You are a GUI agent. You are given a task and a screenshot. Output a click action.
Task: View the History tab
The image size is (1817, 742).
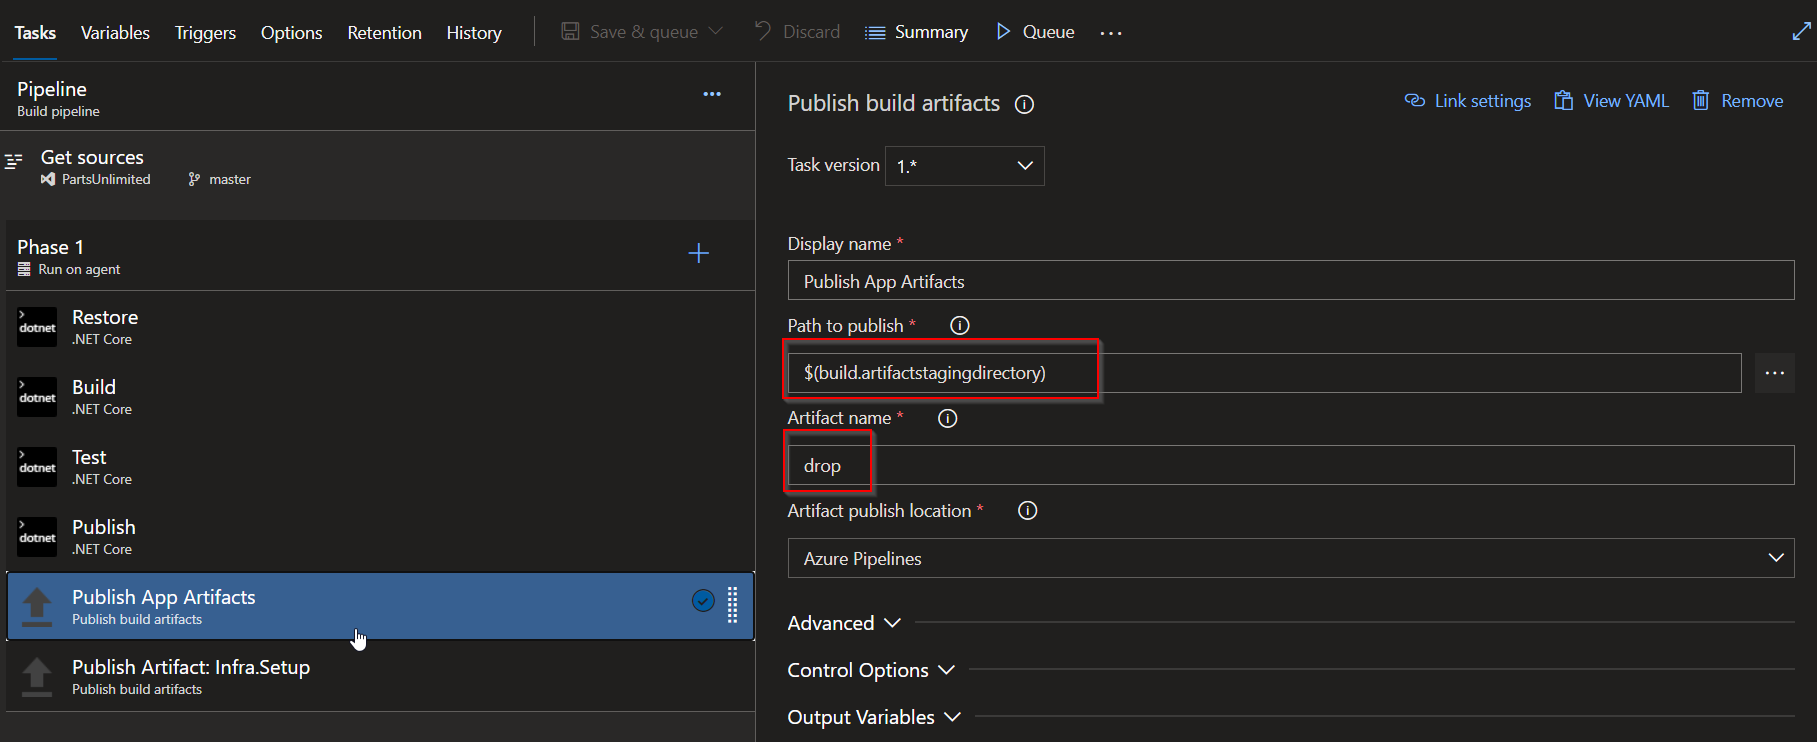click(474, 32)
